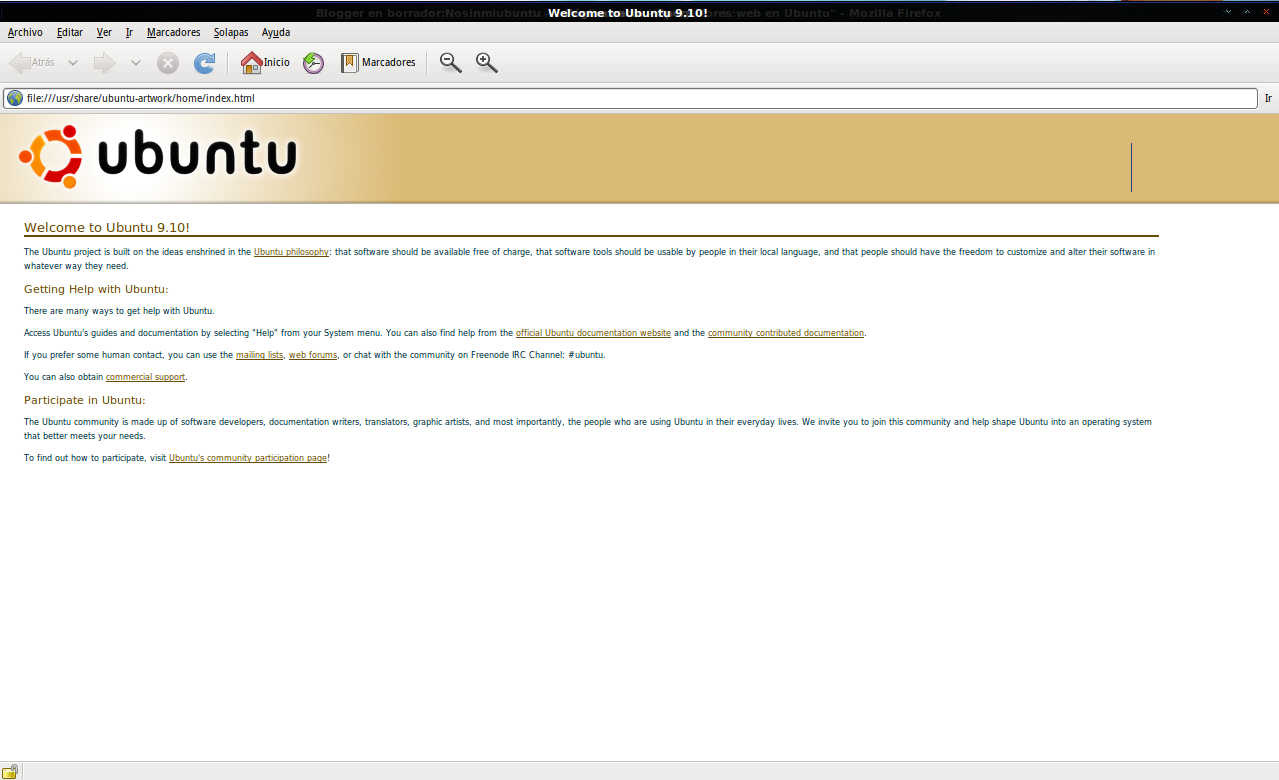Screen dimensions: 1279x780
Task: Open the history clock icon
Action: 314,63
